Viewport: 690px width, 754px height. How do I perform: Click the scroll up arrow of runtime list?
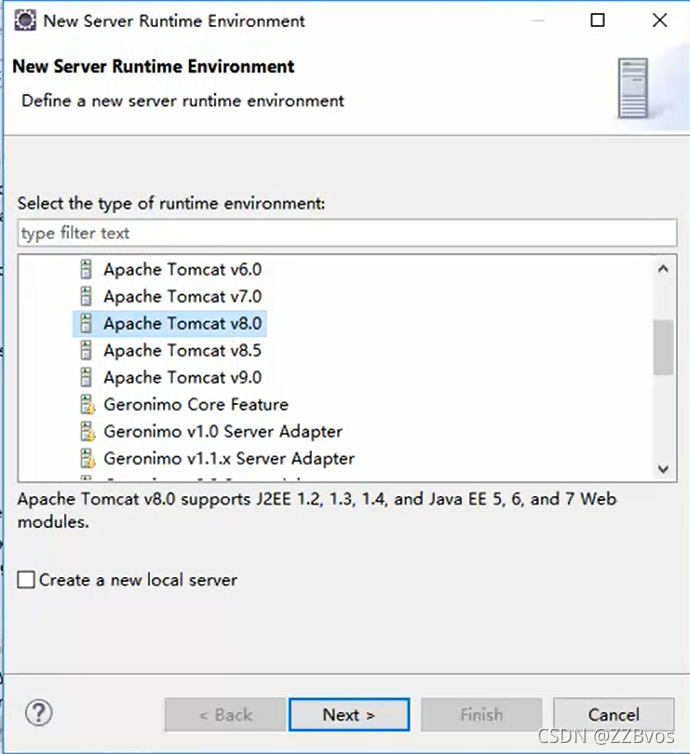(664, 269)
